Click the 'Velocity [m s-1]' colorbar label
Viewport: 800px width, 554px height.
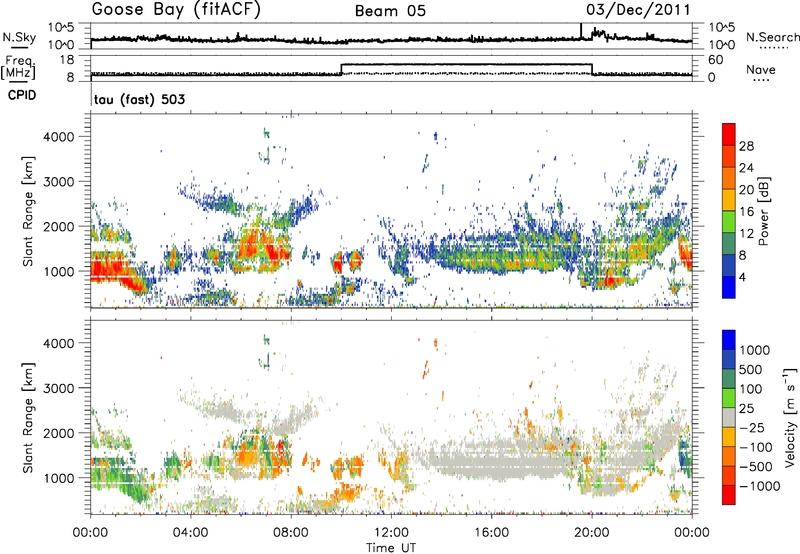click(x=790, y=416)
